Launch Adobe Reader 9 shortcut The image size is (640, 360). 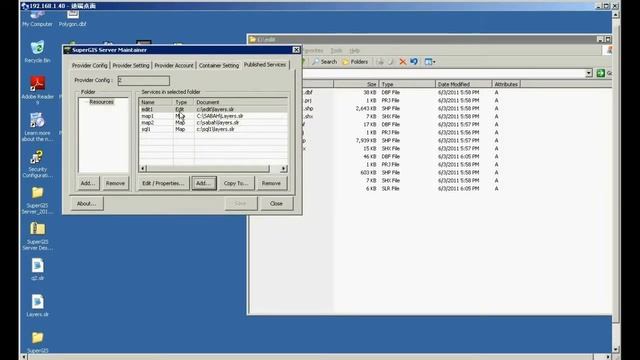(37, 90)
